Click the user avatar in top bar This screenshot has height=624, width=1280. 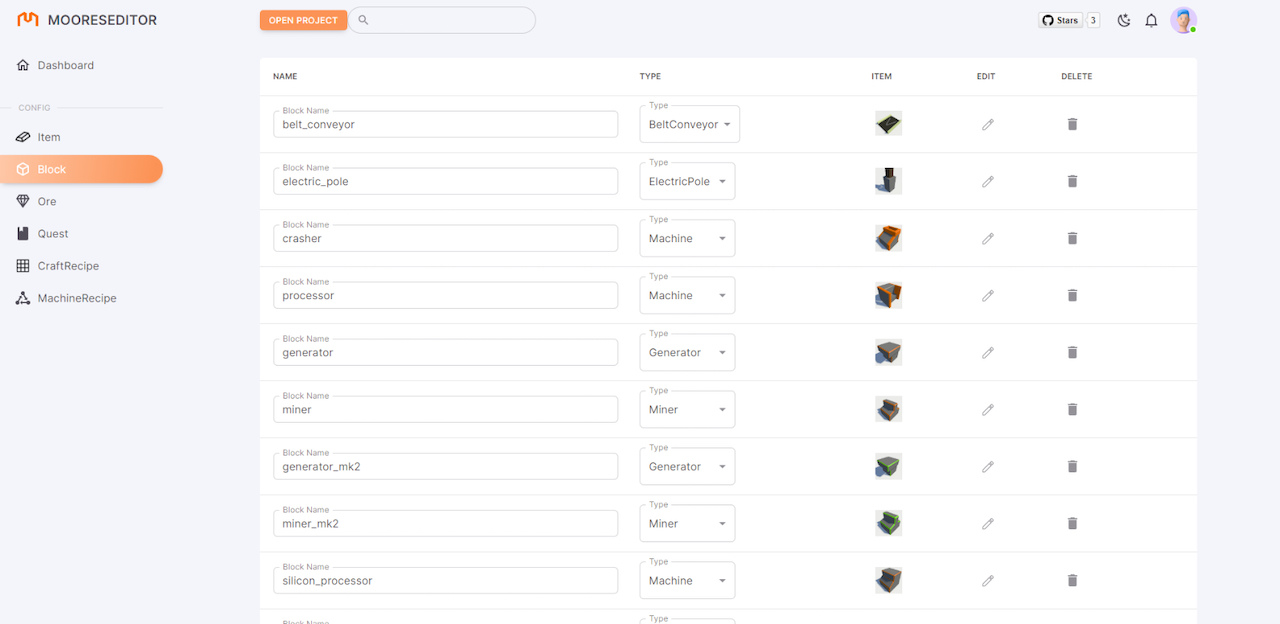pos(1183,20)
